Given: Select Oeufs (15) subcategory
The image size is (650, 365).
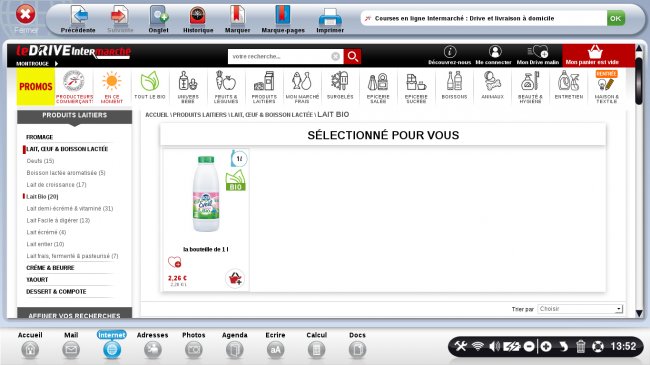Looking at the screenshot, I should coord(40,161).
